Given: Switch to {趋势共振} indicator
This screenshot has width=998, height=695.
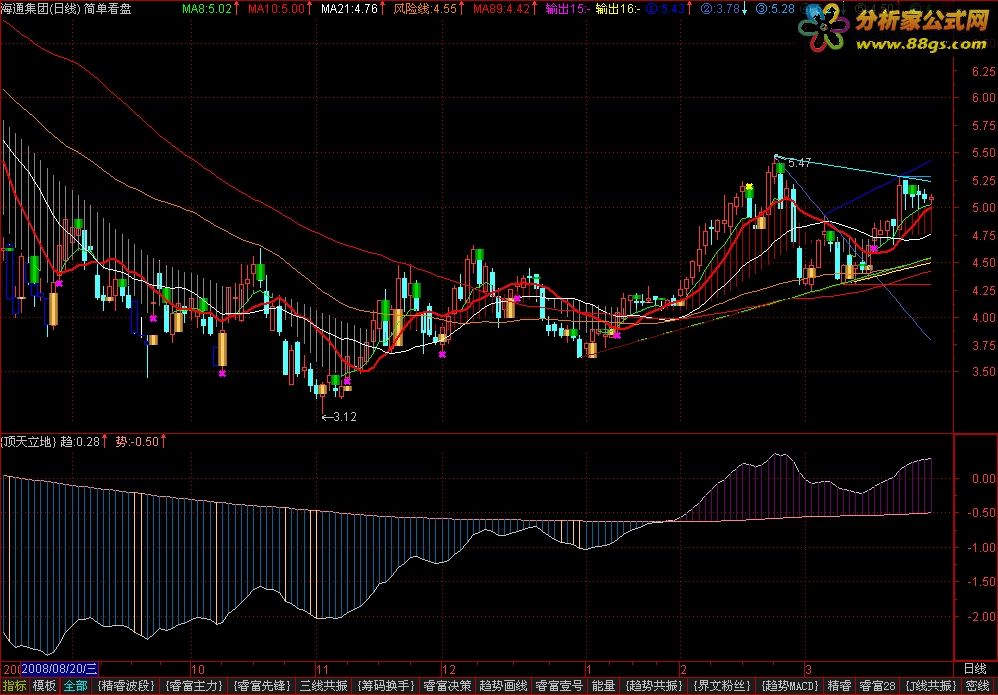Looking at the screenshot, I should pyautogui.click(x=654, y=686).
